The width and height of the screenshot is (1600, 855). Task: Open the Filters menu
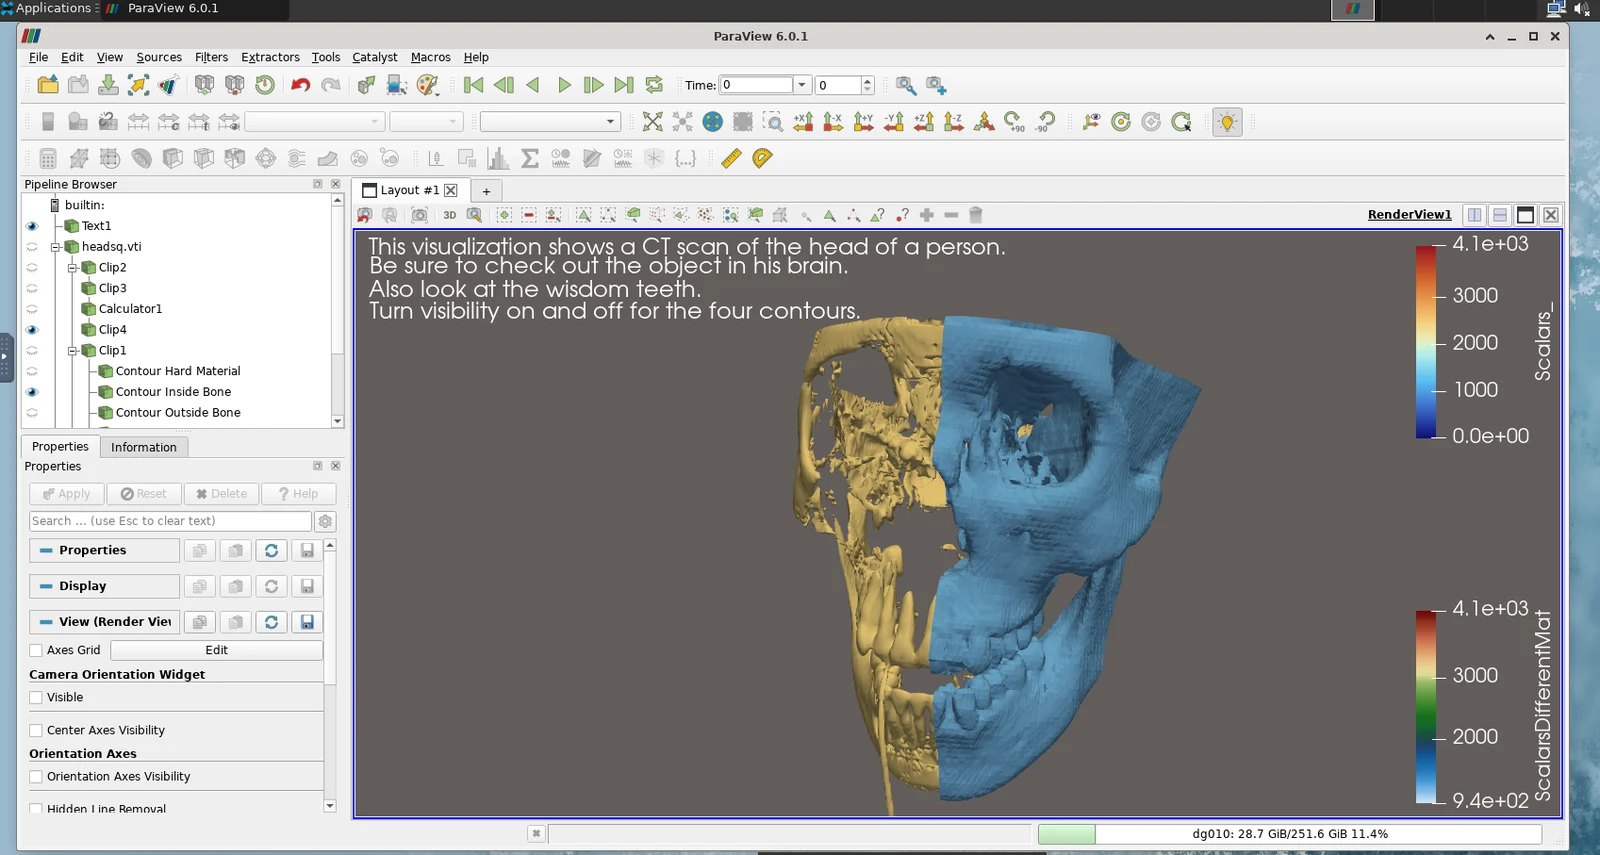click(211, 57)
